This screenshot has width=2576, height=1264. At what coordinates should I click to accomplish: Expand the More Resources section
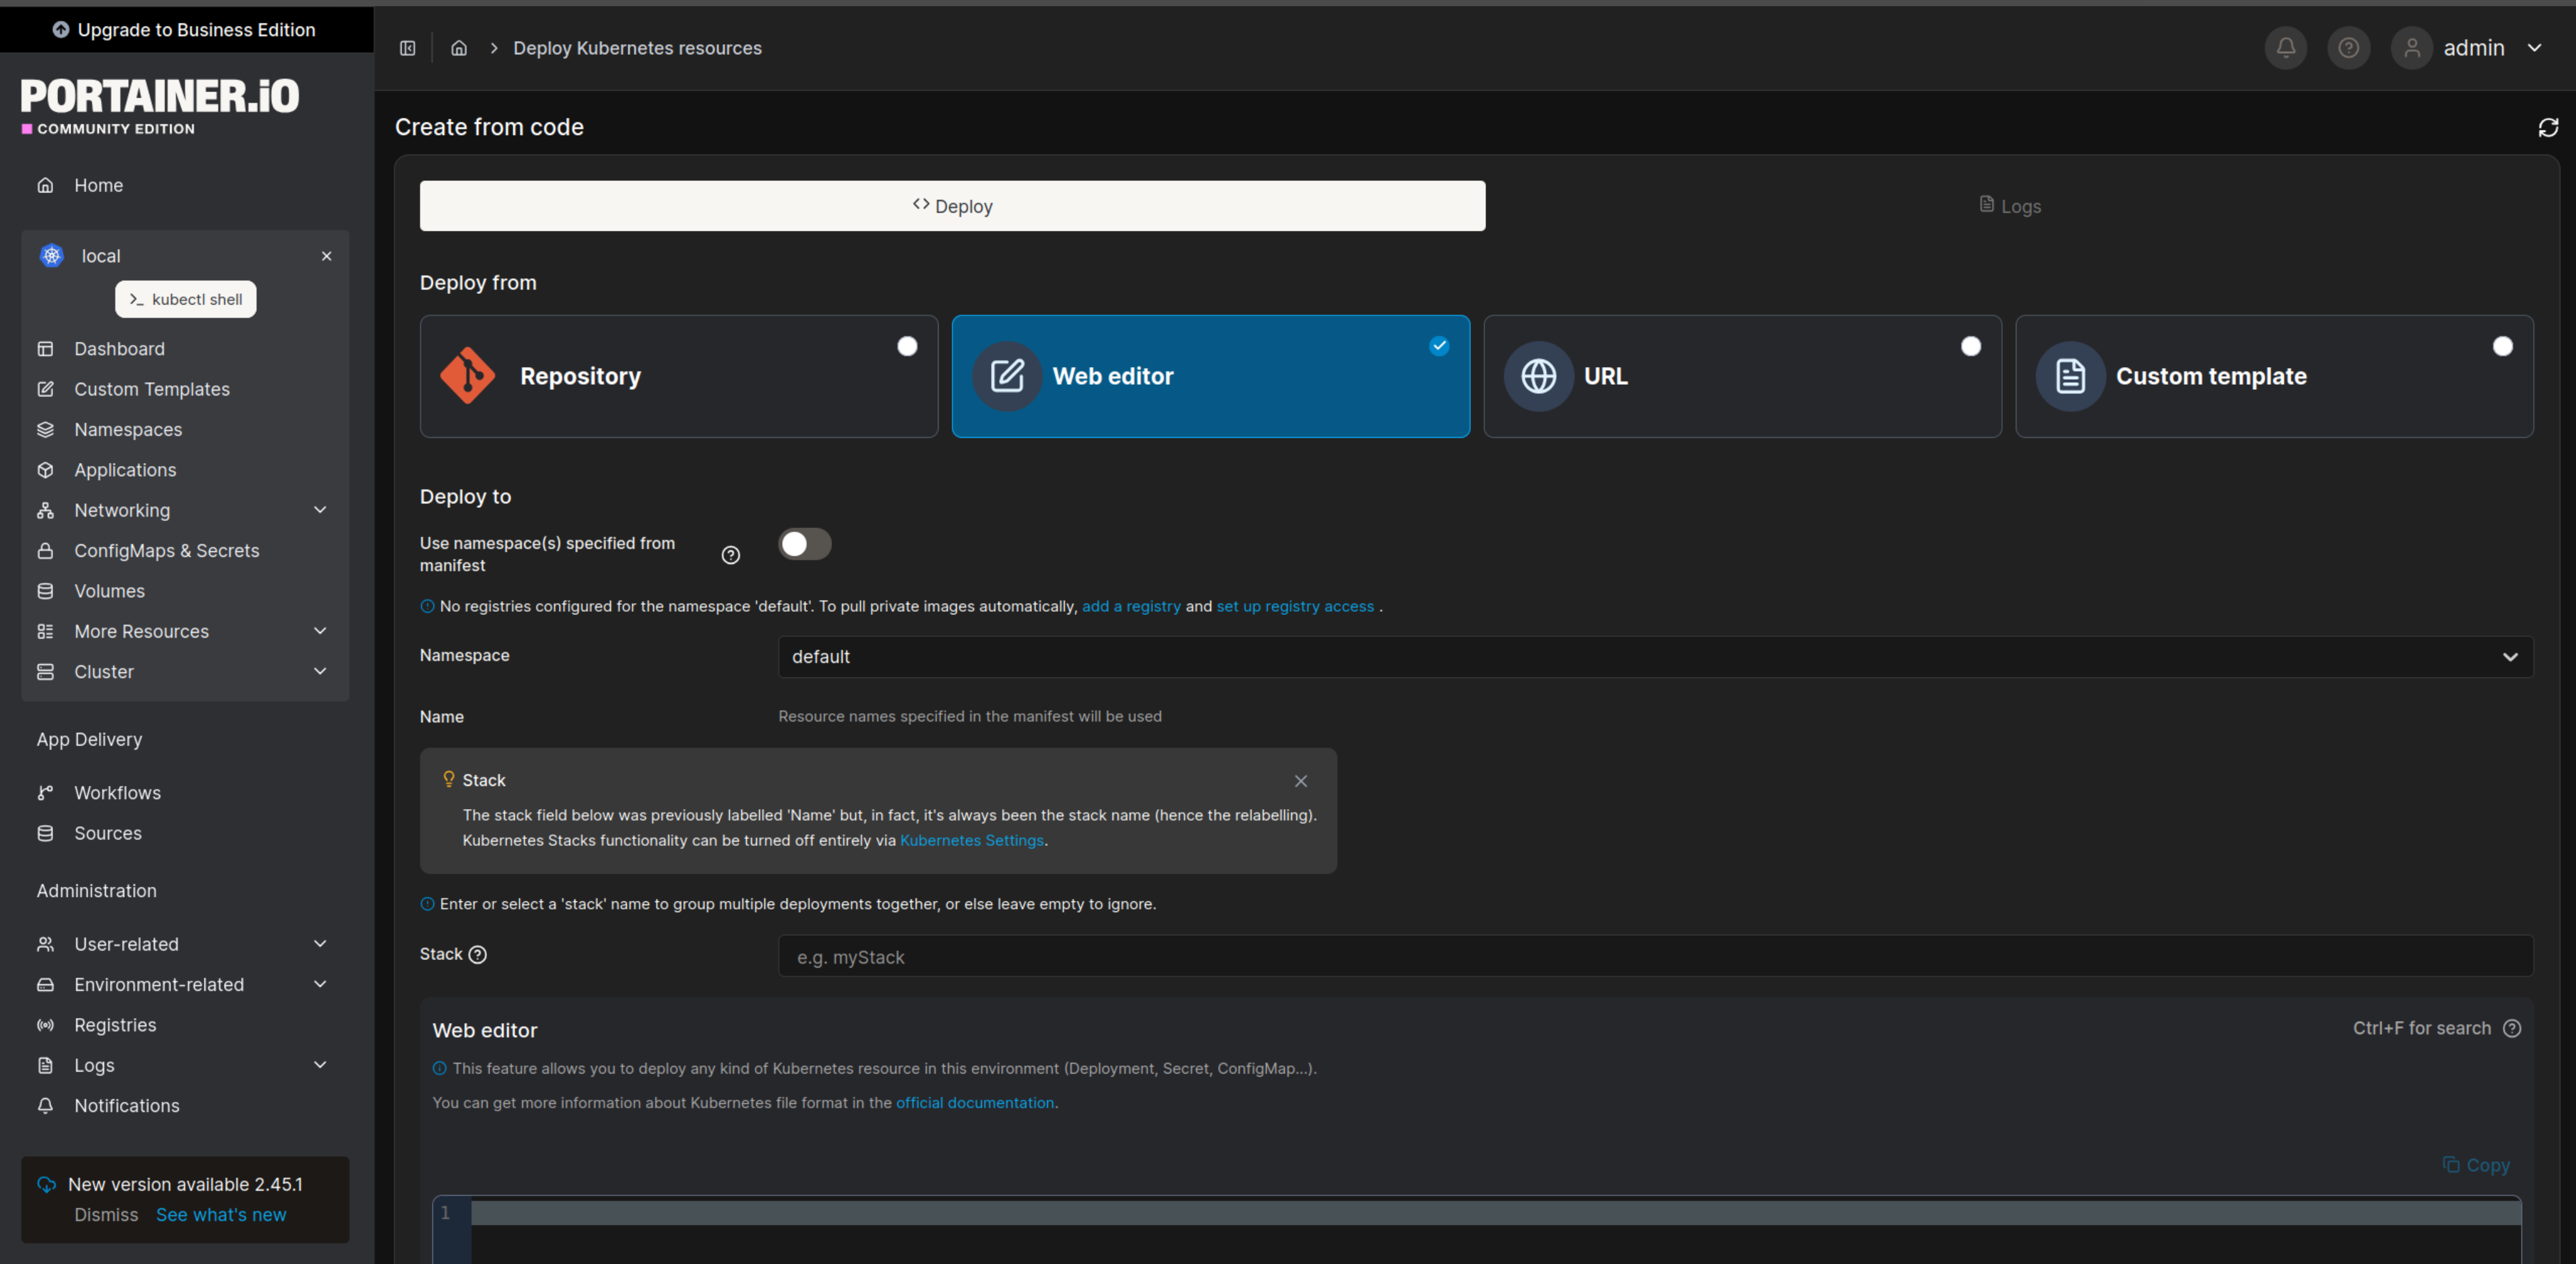pyautogui.click(x=320, y=631)
